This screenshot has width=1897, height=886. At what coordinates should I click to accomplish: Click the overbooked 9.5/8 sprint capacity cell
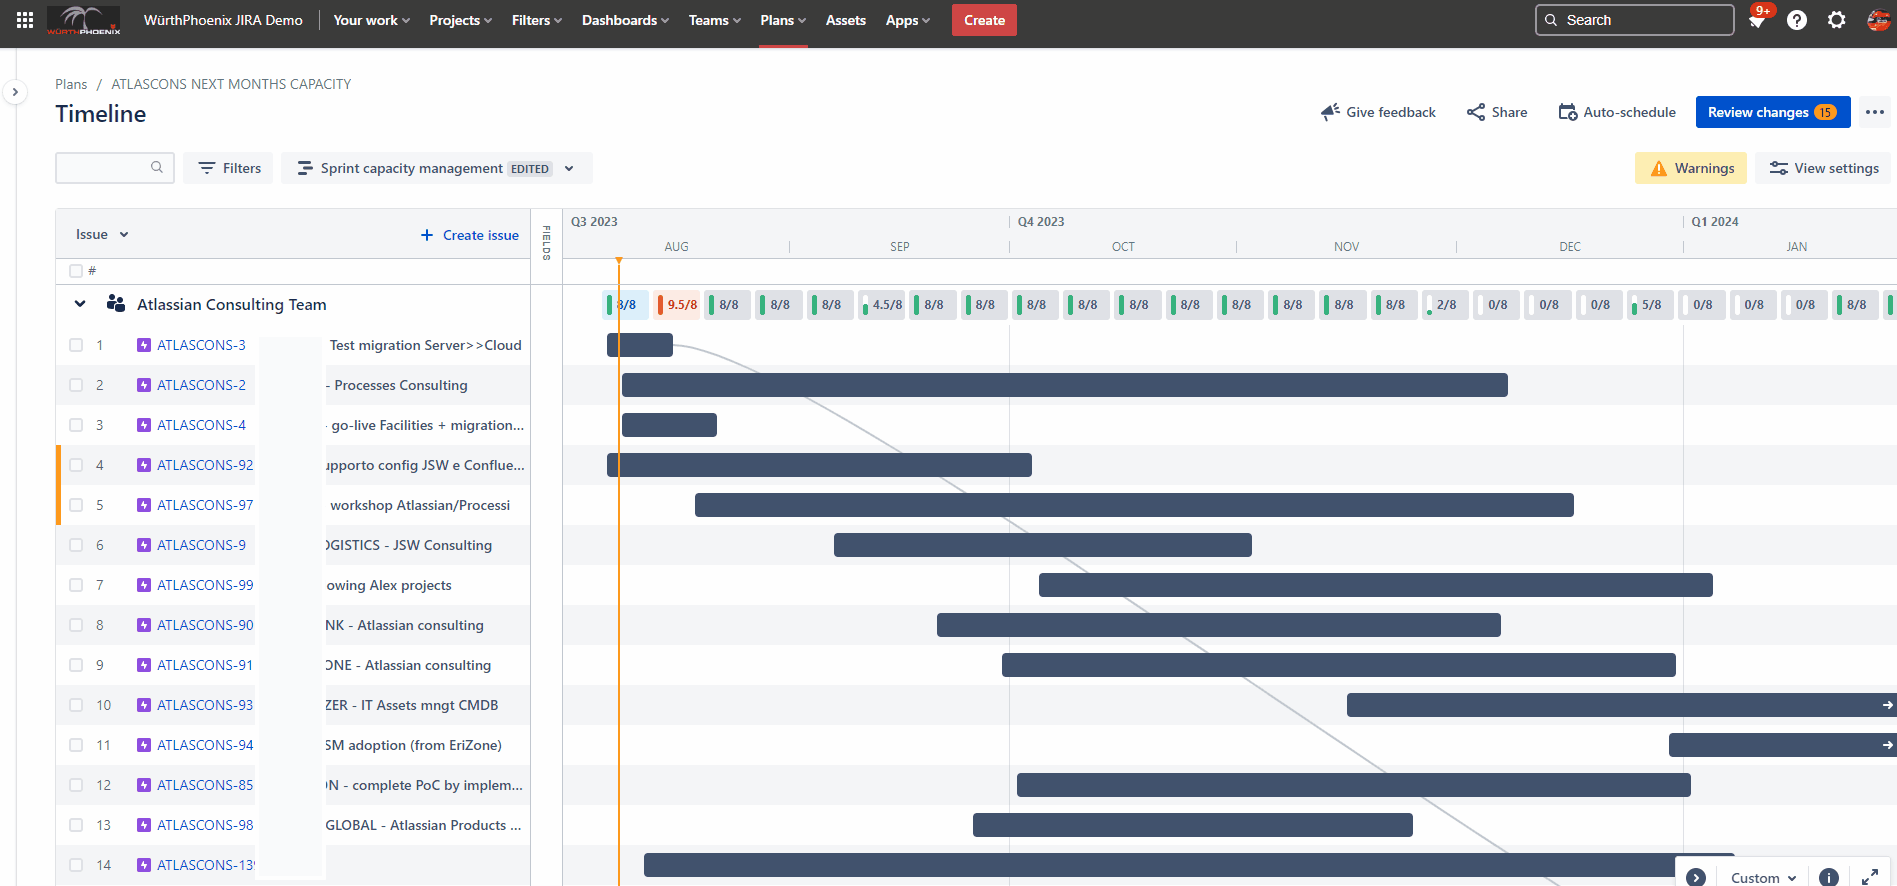coord(678,305)
